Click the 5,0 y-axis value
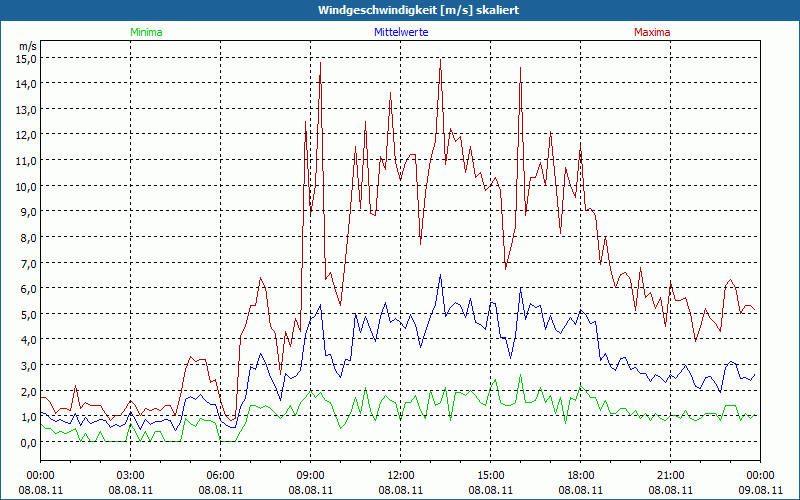The image size is (800, 500). tap(29, 314)
